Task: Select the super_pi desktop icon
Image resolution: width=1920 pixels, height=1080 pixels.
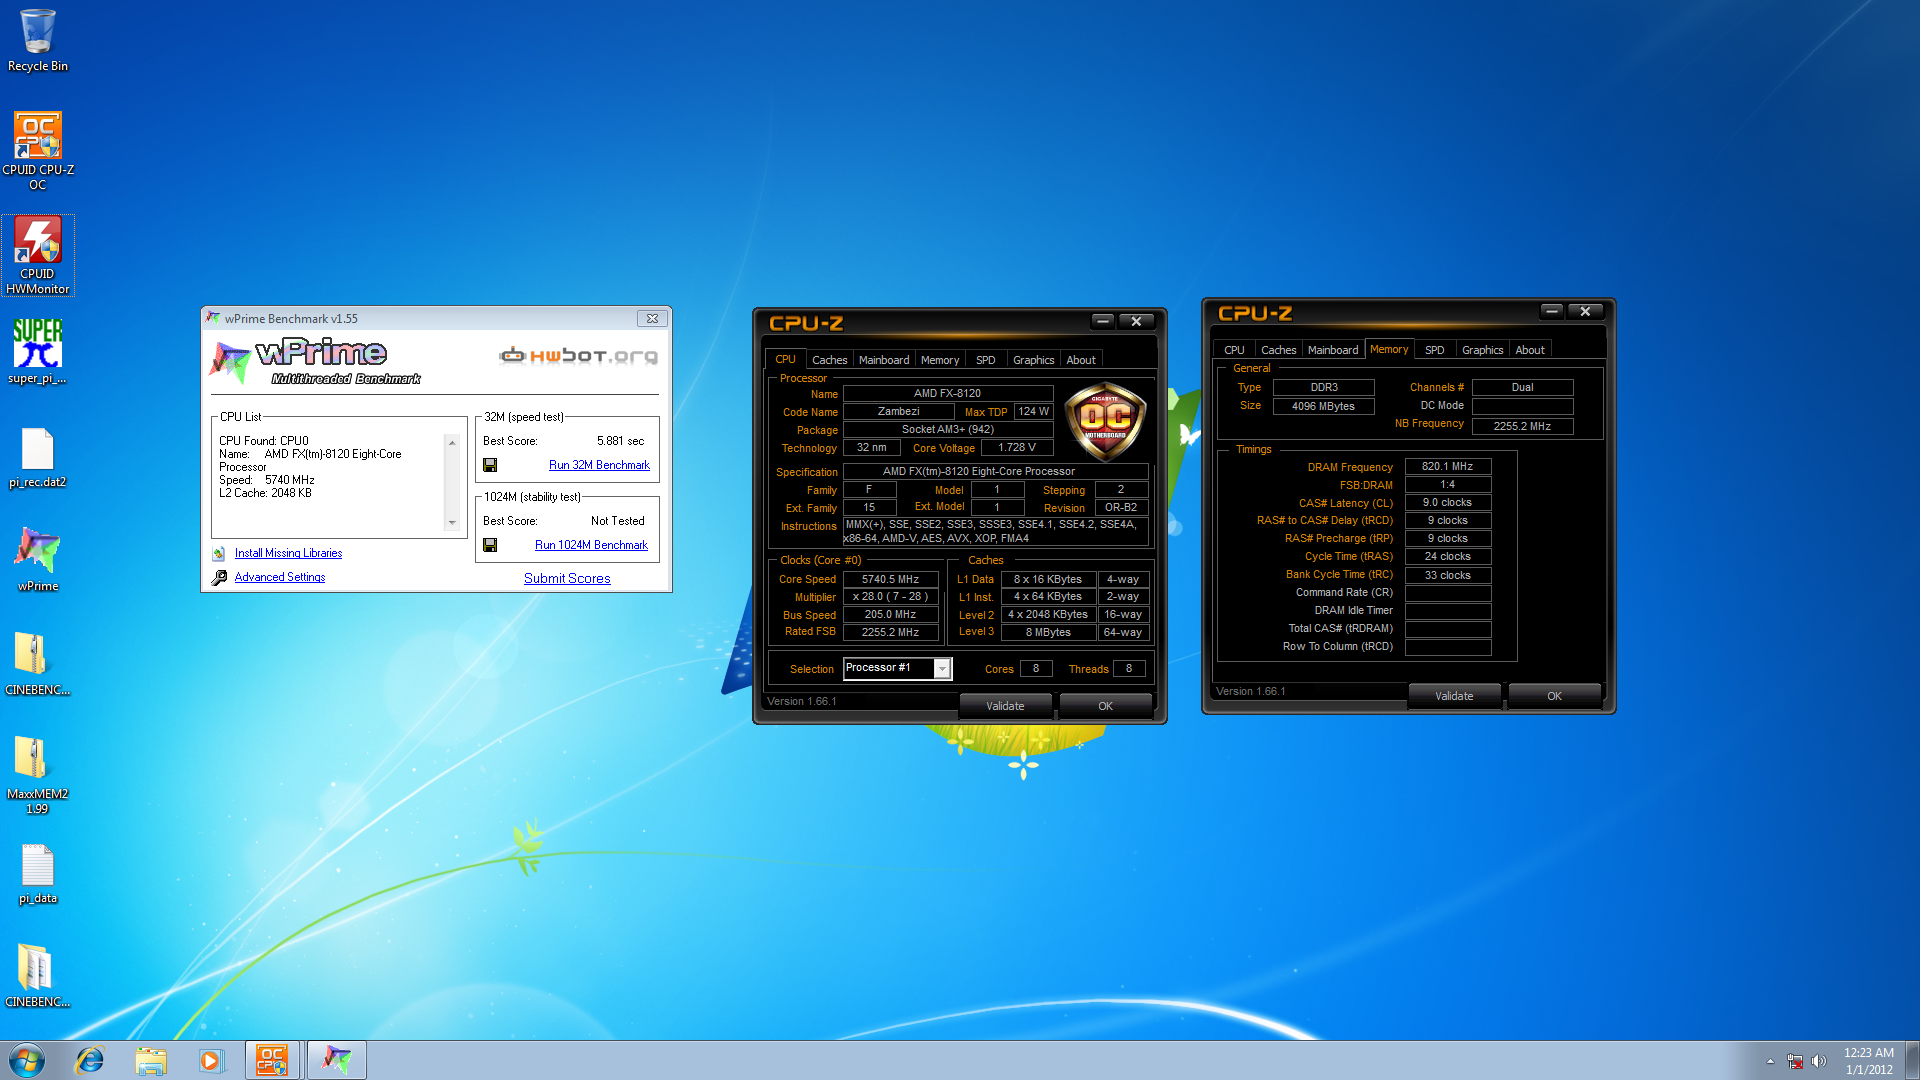Action: pyautogui.click(x=38, y=351)
